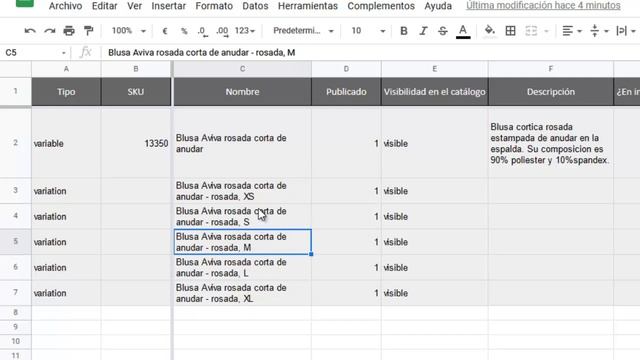The image size is (640, 360).
Task: Select column F header
Action: 551,69
